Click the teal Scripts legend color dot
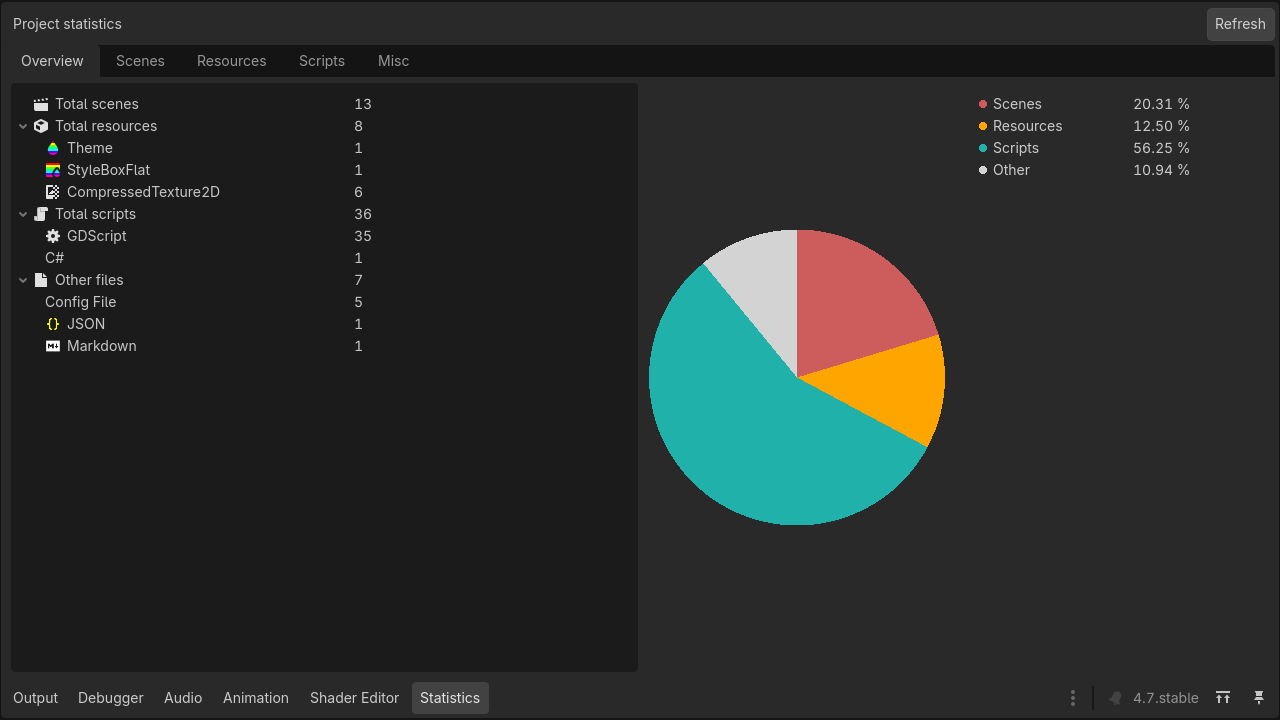 (983, 148)
